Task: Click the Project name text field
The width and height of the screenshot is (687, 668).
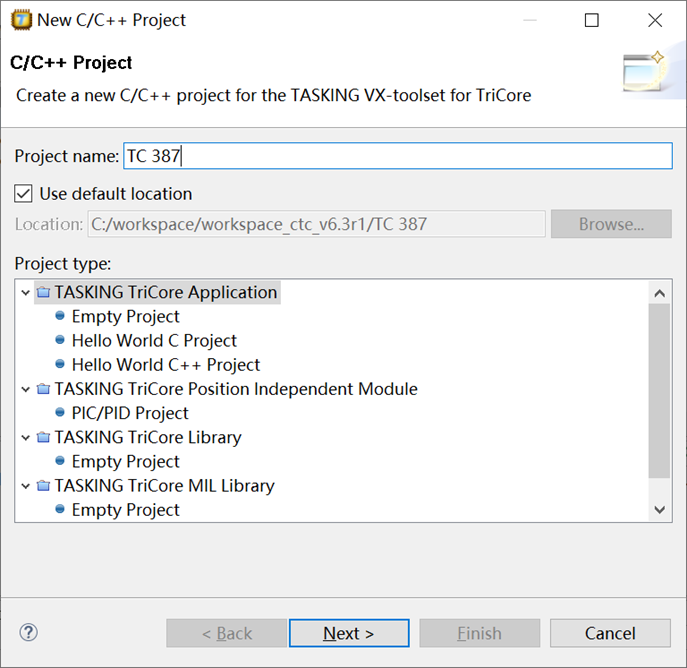Action: (x=397, y=156)
